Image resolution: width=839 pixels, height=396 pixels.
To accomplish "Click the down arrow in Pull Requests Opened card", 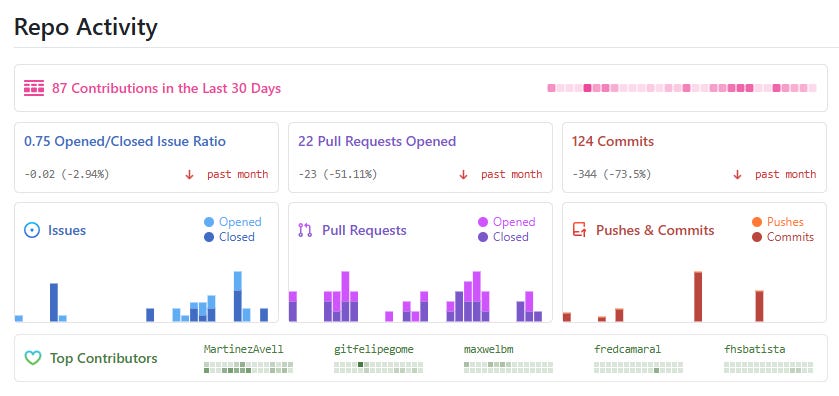I will click(x=463, y=174).
